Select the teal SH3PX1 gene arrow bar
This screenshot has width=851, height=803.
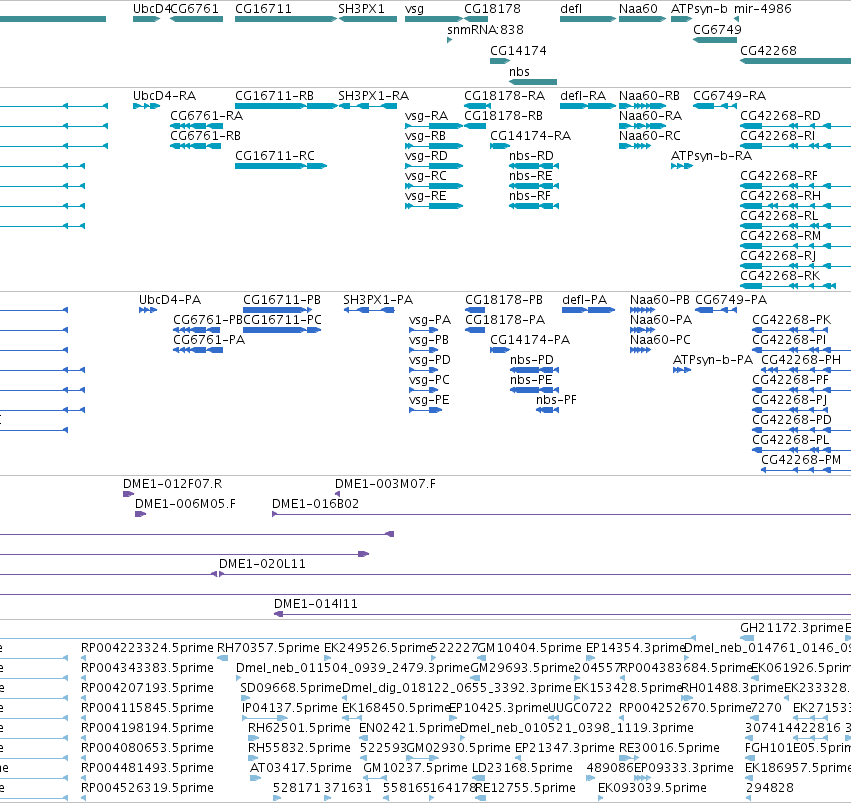pyautogui.click(x=368, y=19)
